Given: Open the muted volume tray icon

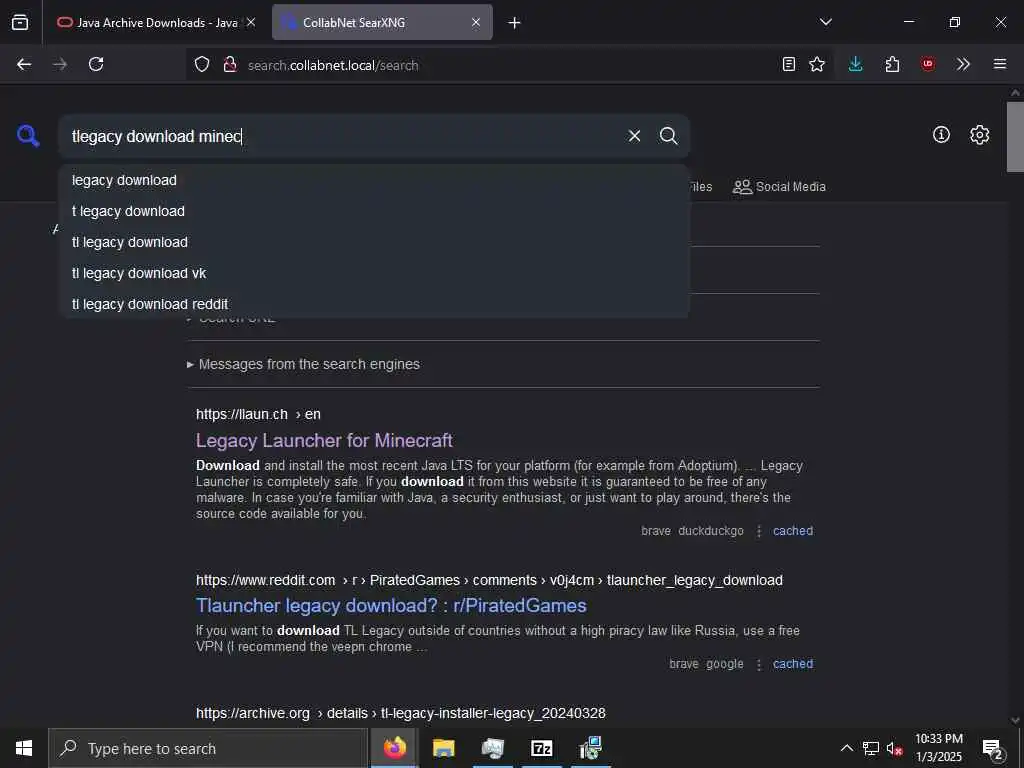Looking at the screenshot, I should click(895, 748).
